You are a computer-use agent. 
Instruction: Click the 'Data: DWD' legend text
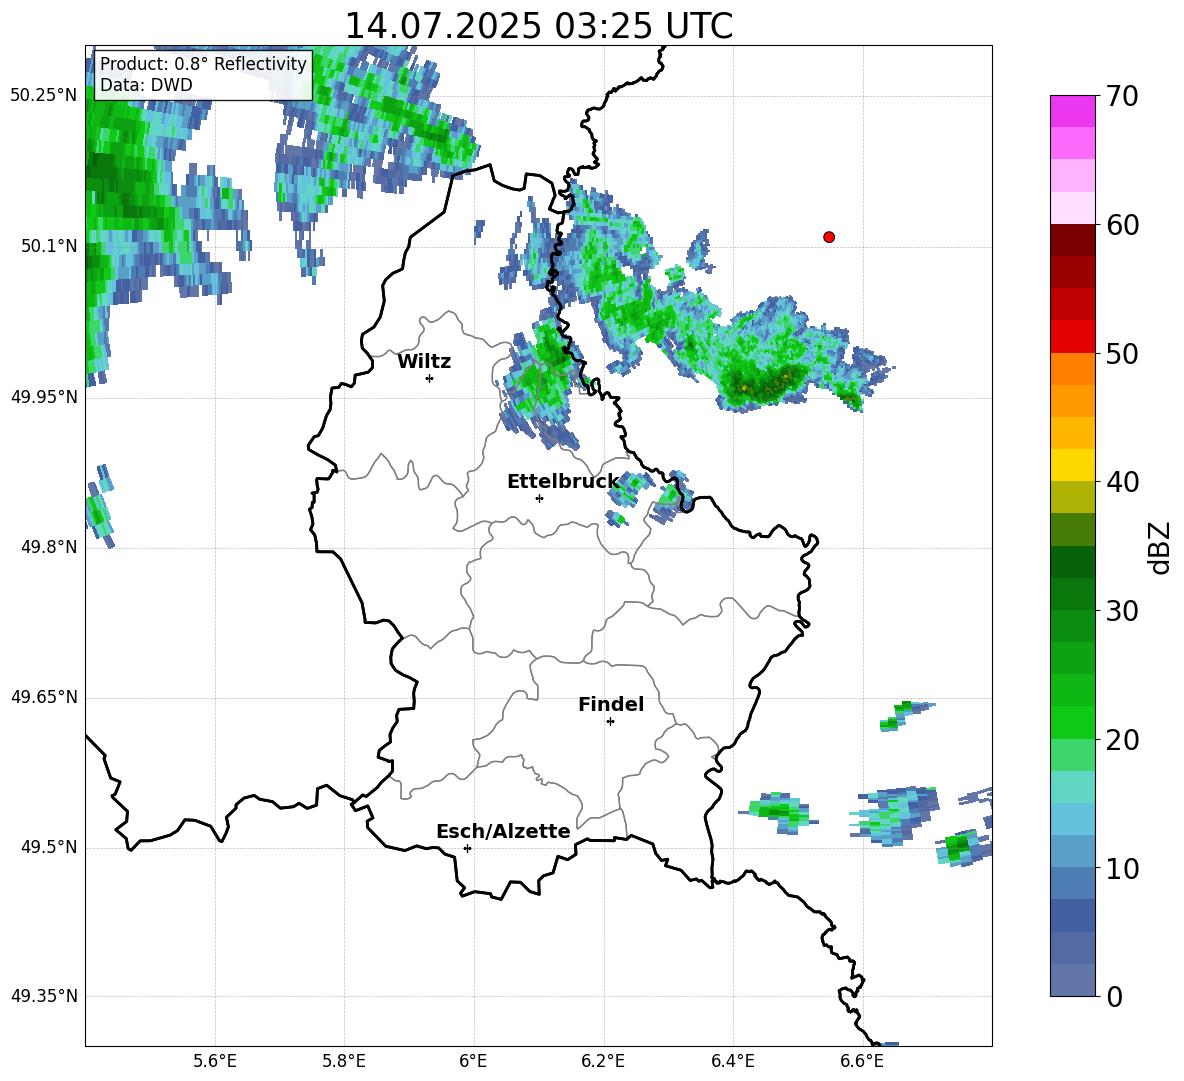coord(146,85)
